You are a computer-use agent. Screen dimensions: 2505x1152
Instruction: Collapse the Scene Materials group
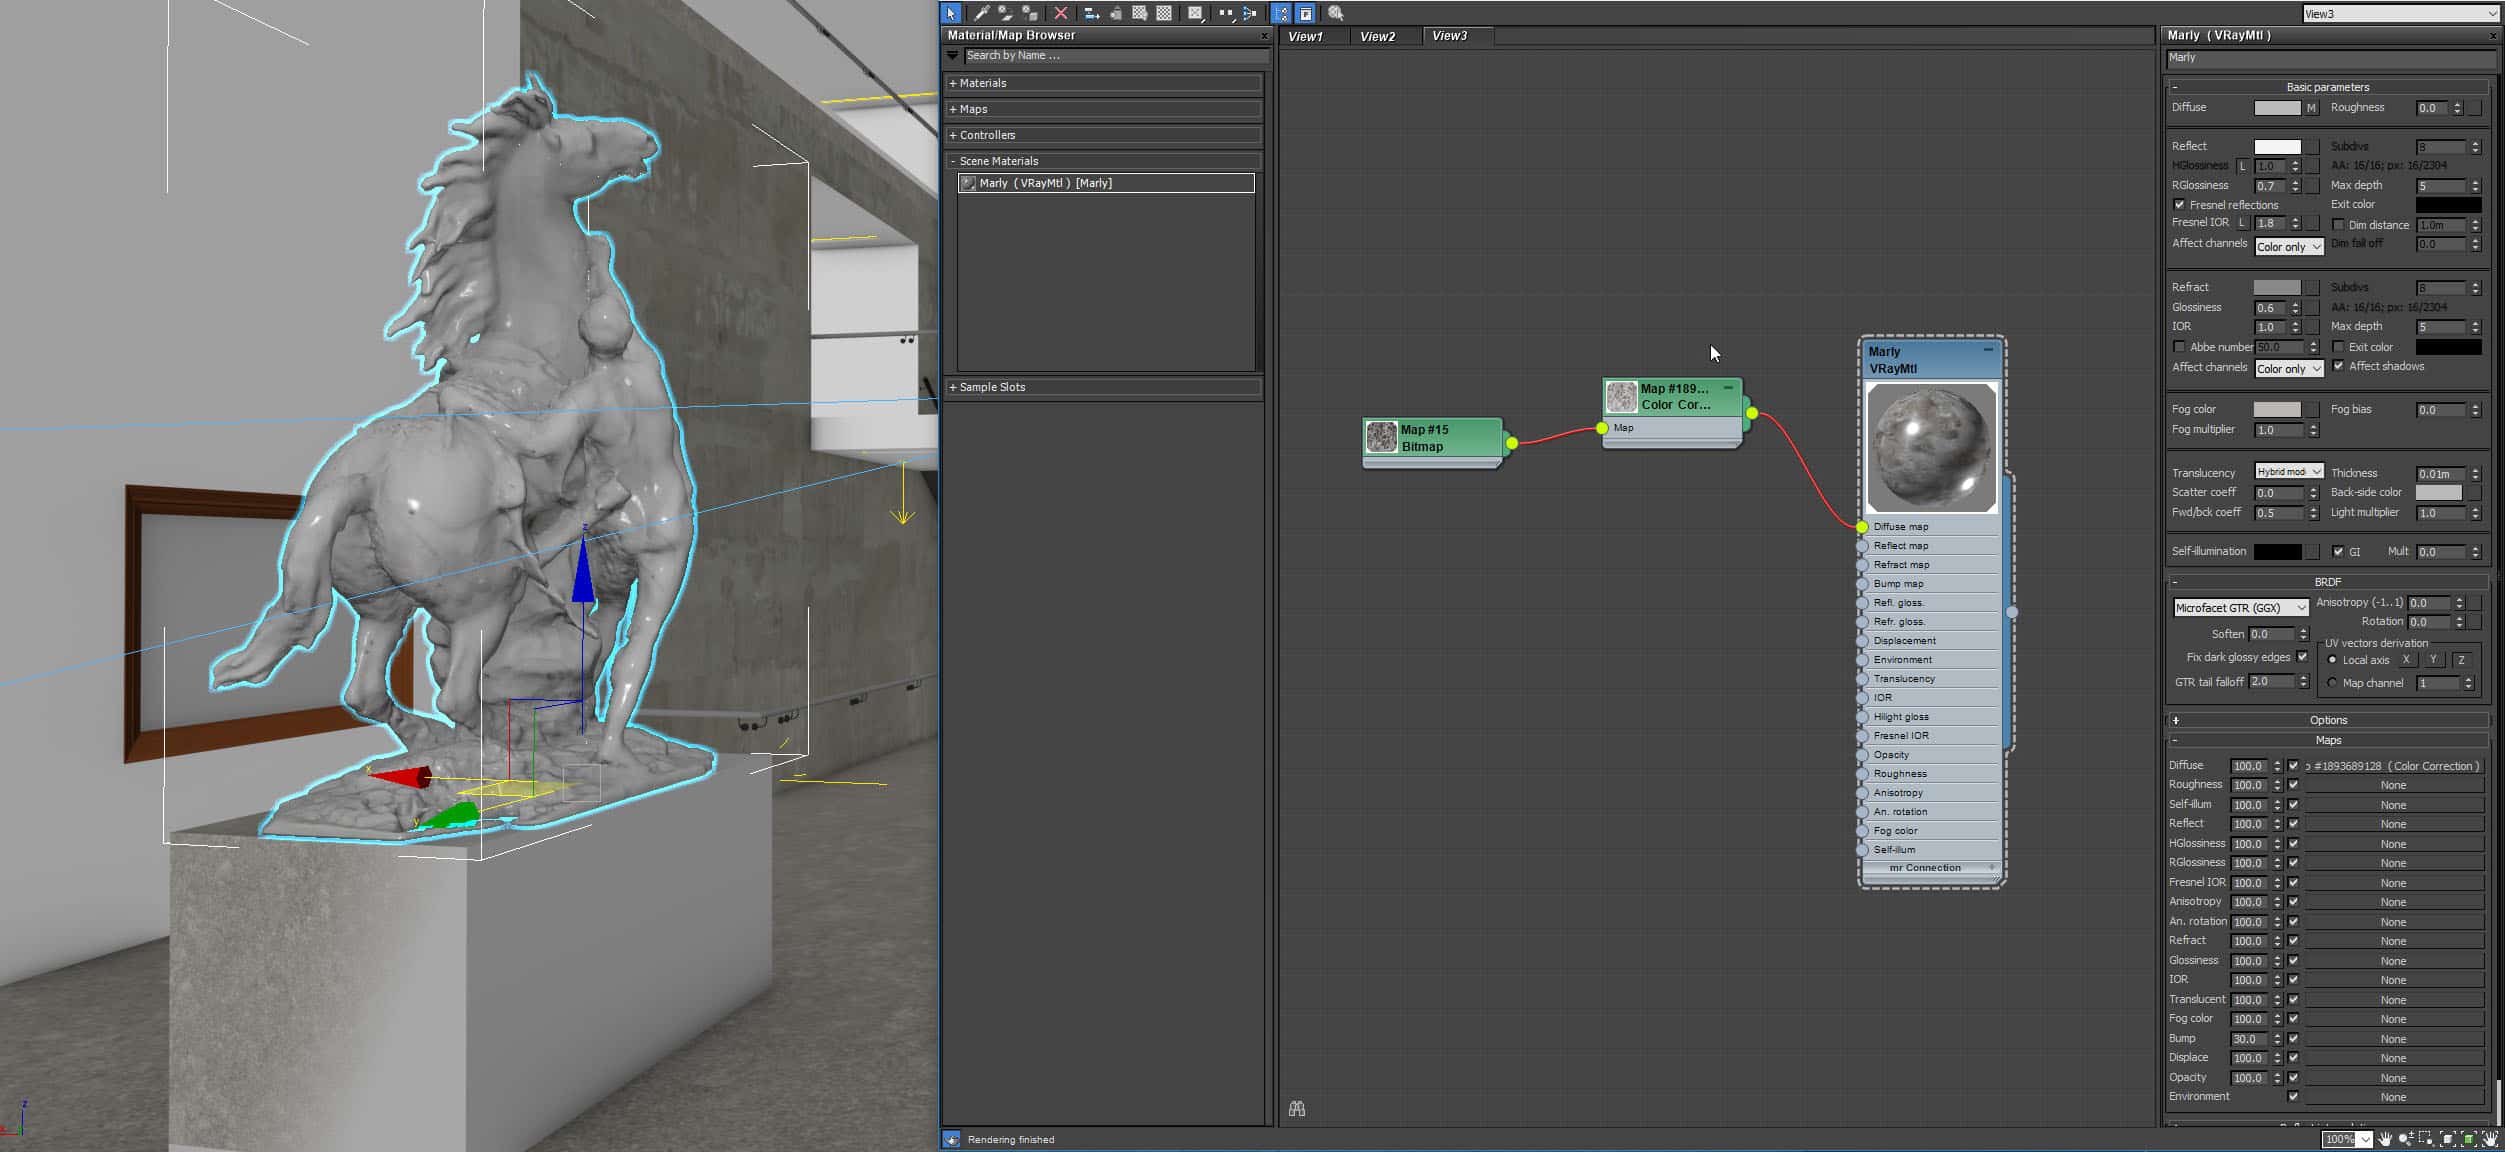pyautogui.click(x=1104, y=161)
